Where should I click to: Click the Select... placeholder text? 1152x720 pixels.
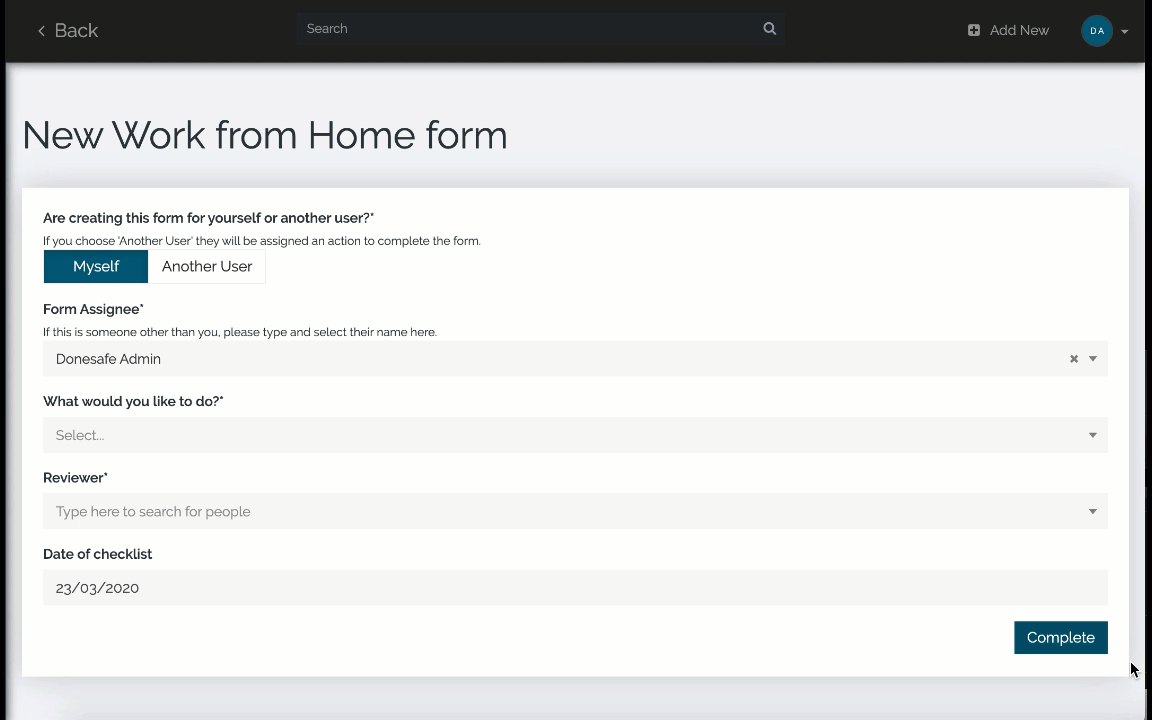(80, 435)
